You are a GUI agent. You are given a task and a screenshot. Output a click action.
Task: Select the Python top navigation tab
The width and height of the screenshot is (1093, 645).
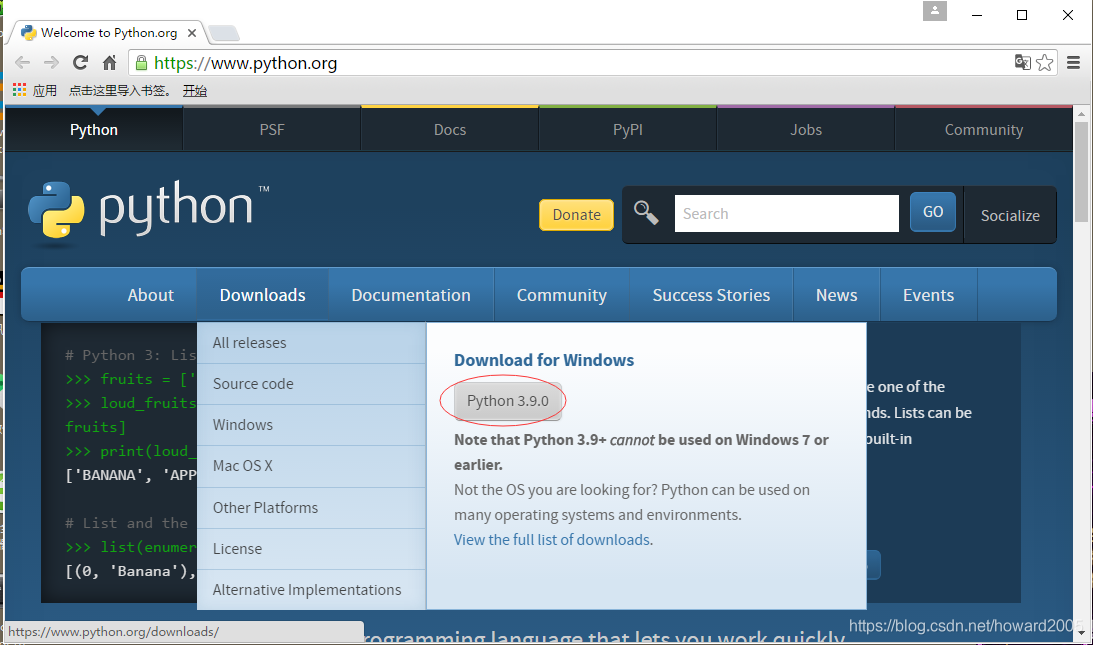tap(93, 130)
